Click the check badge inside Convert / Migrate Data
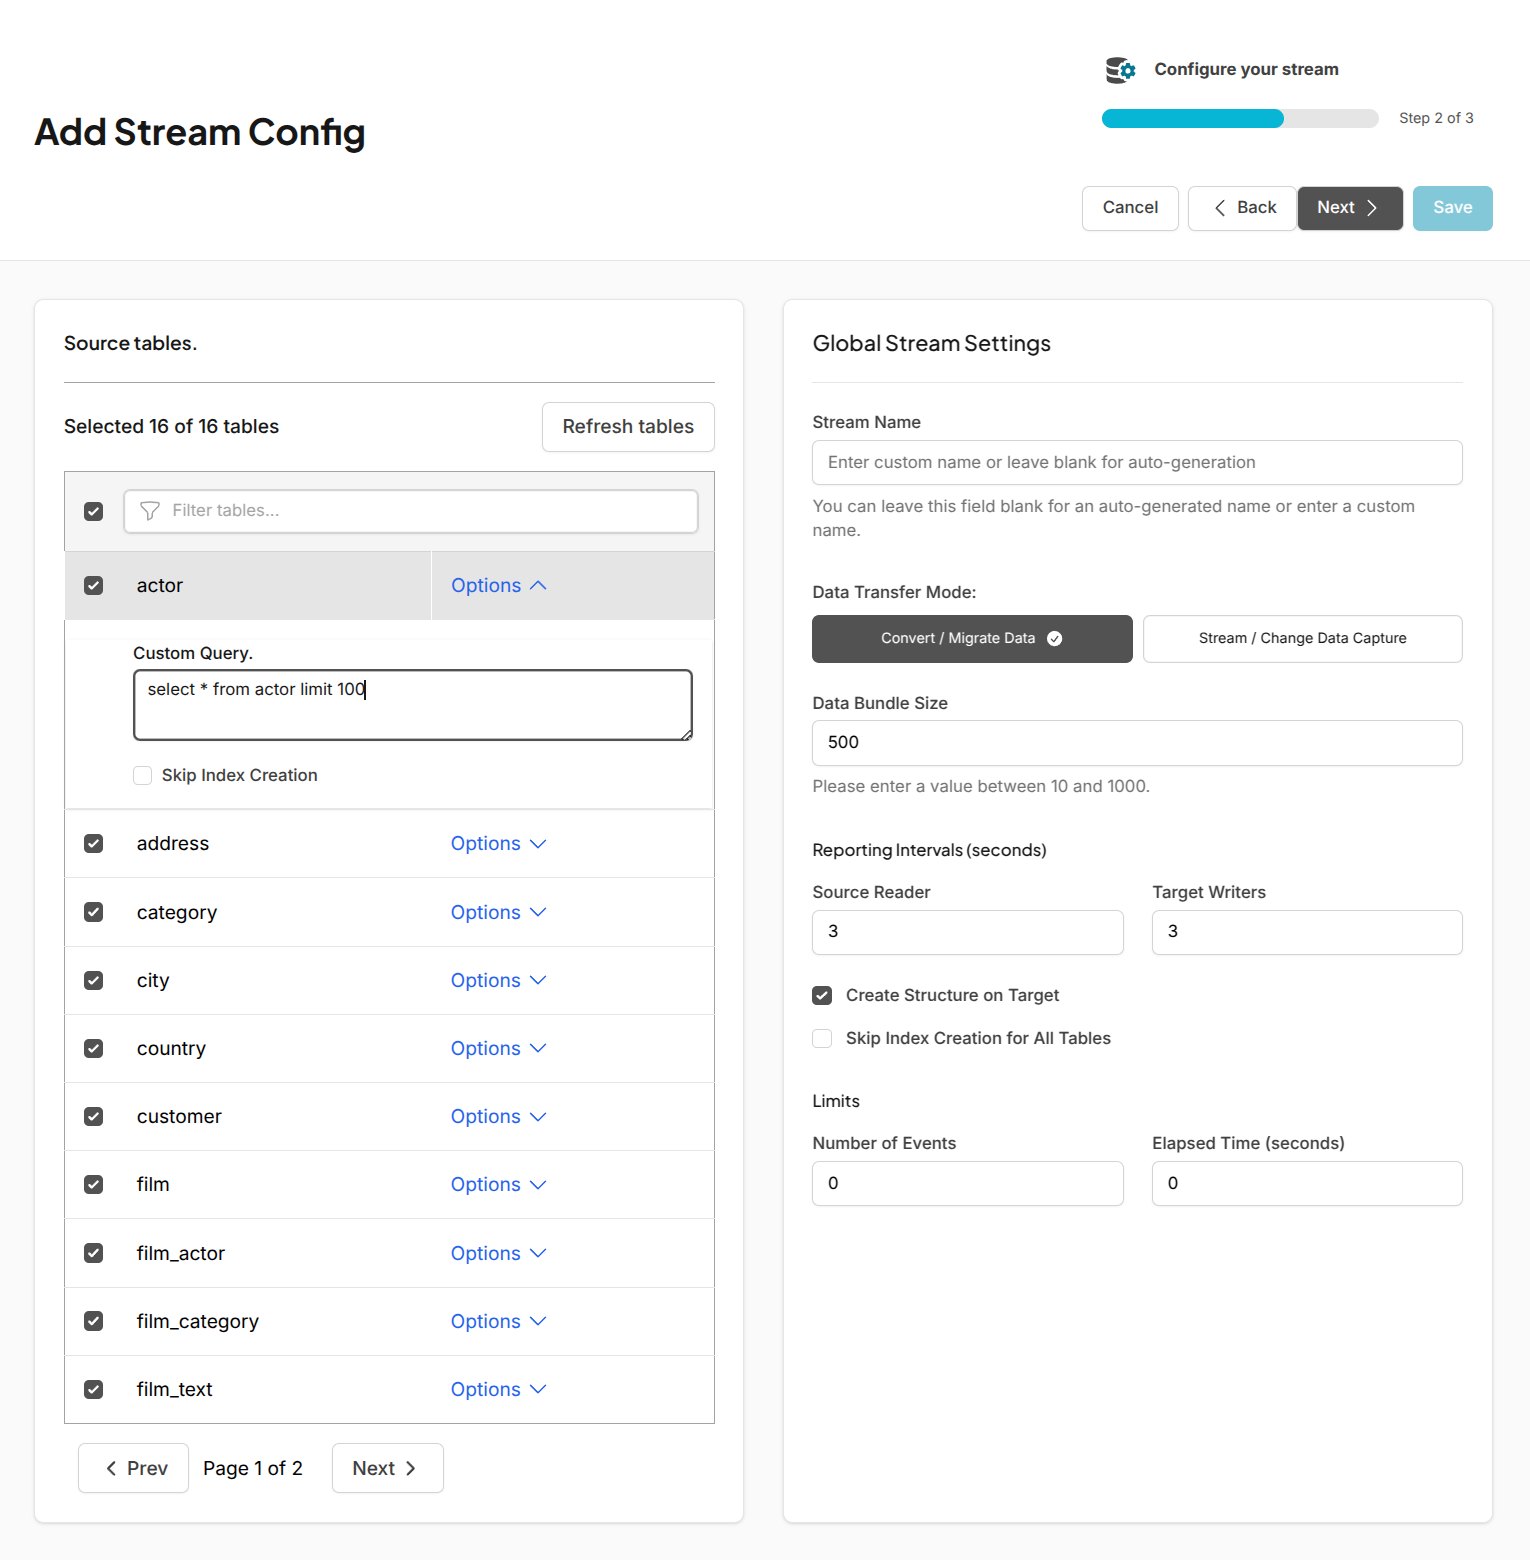 [1055, 638]
